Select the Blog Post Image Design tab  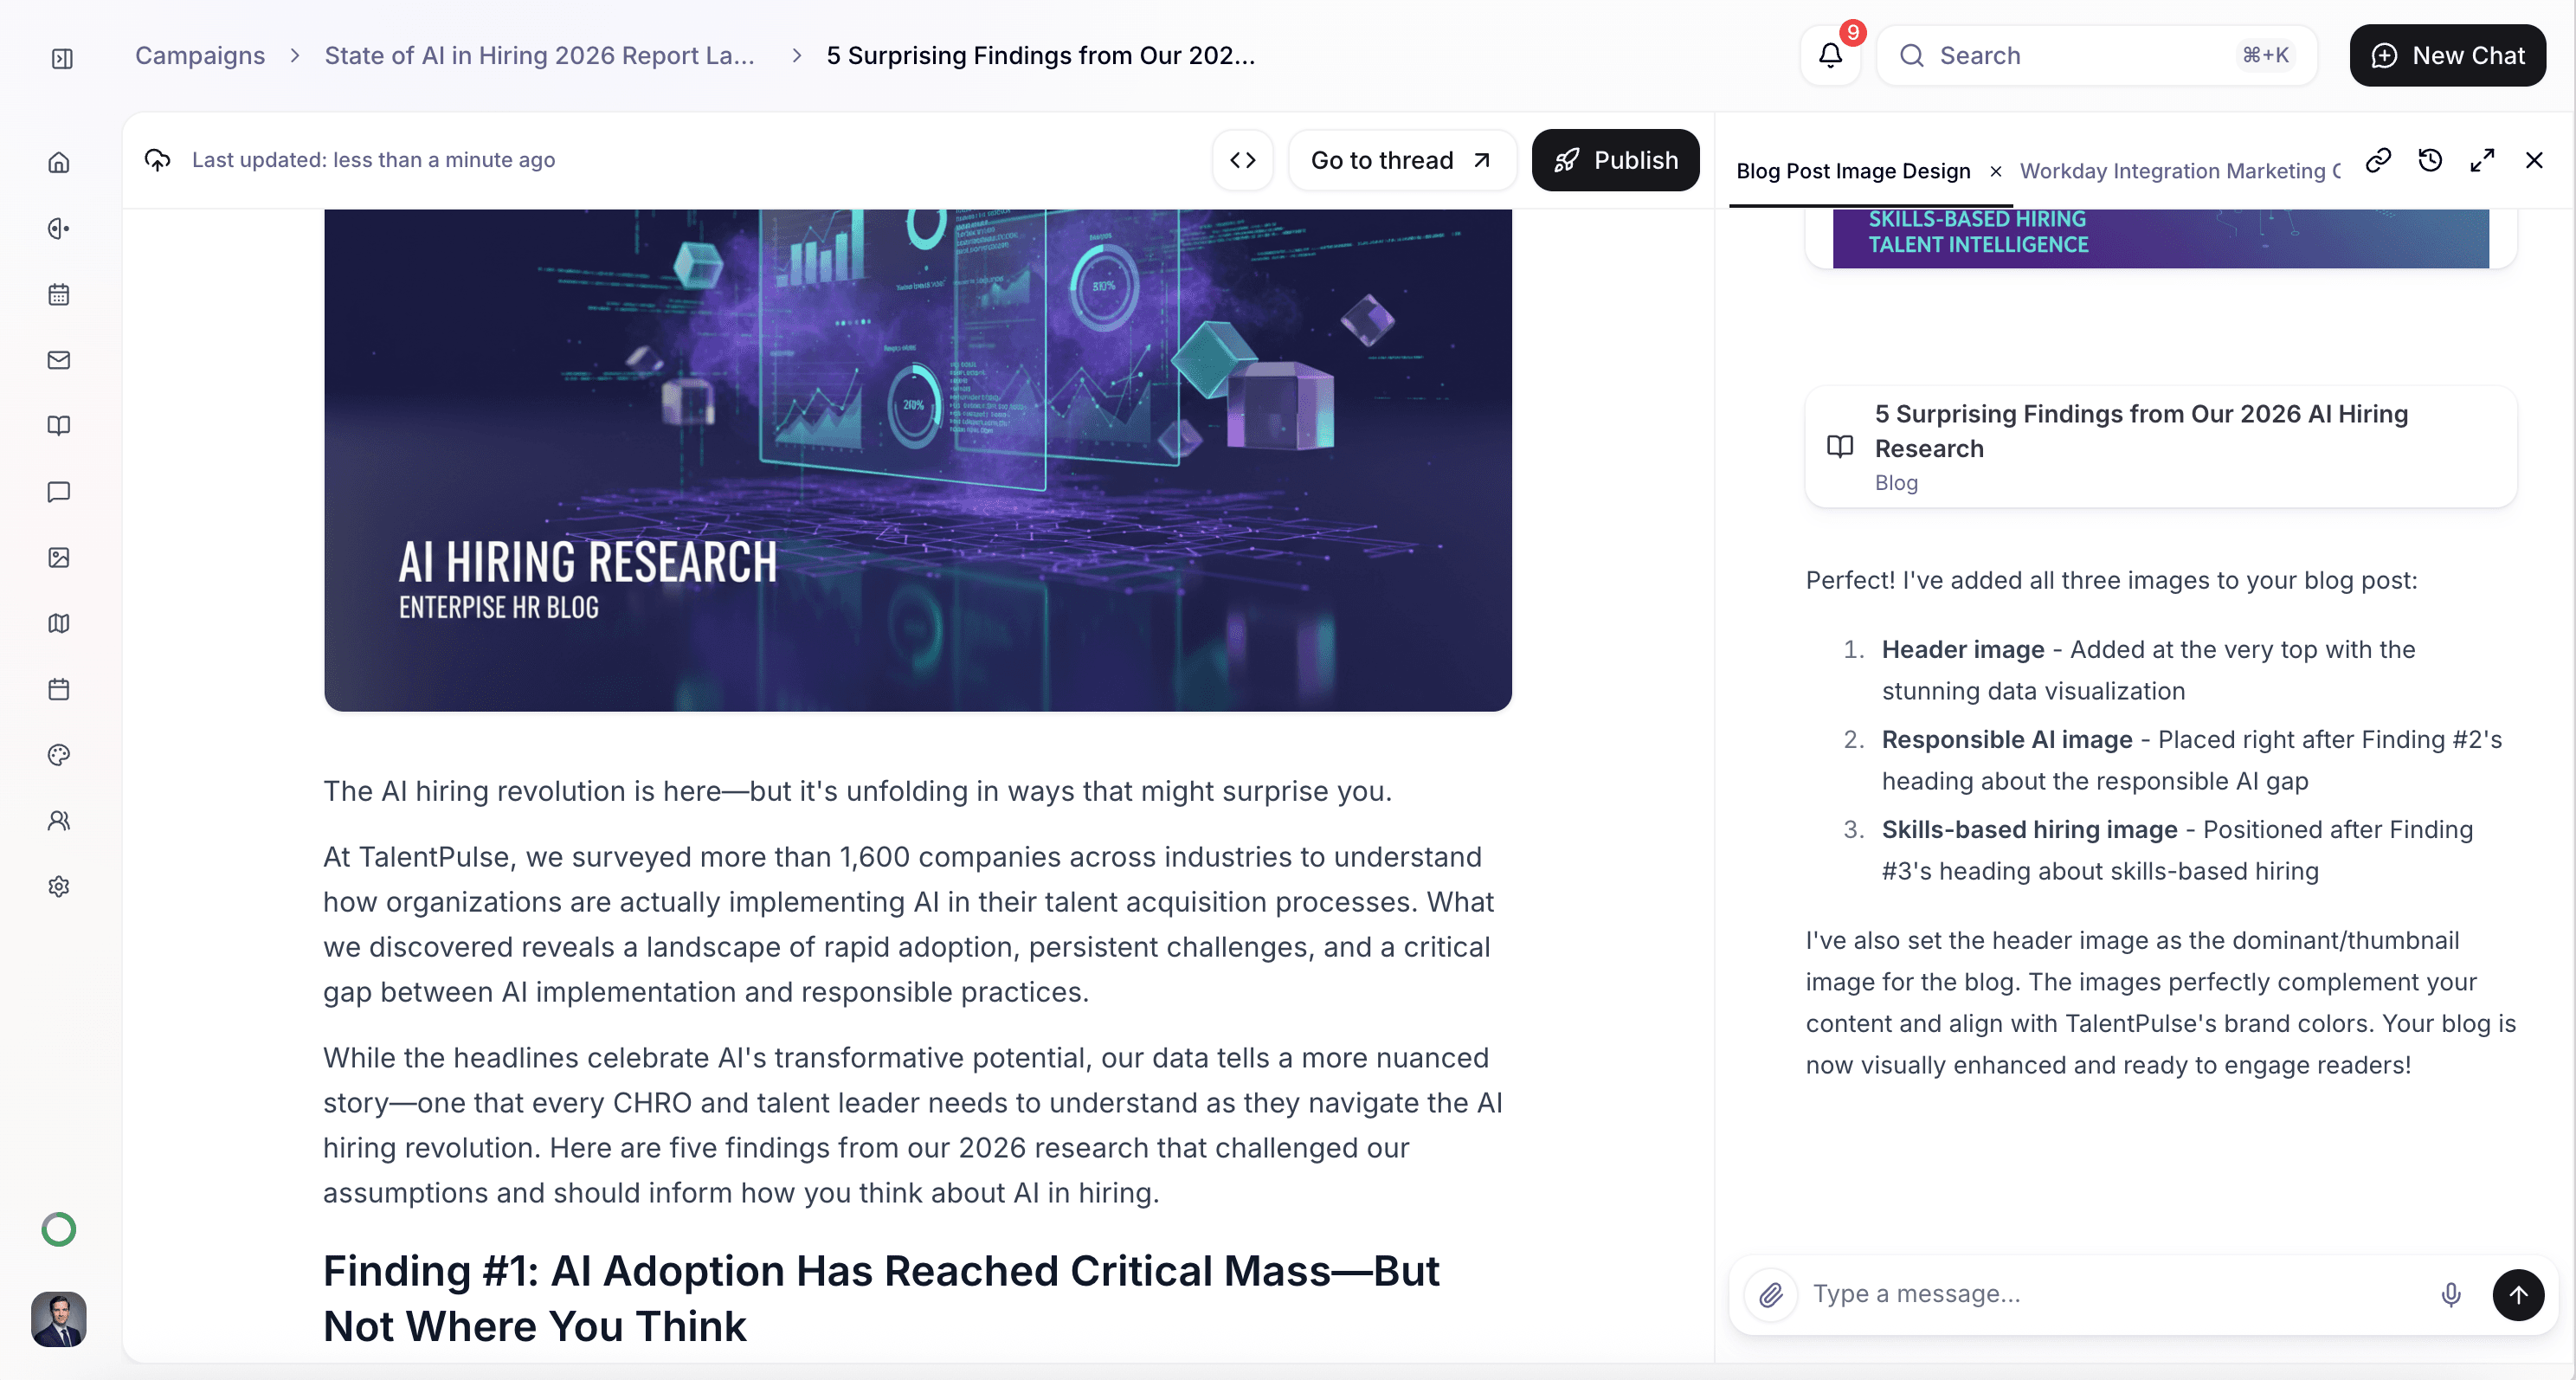point(1853,171)
